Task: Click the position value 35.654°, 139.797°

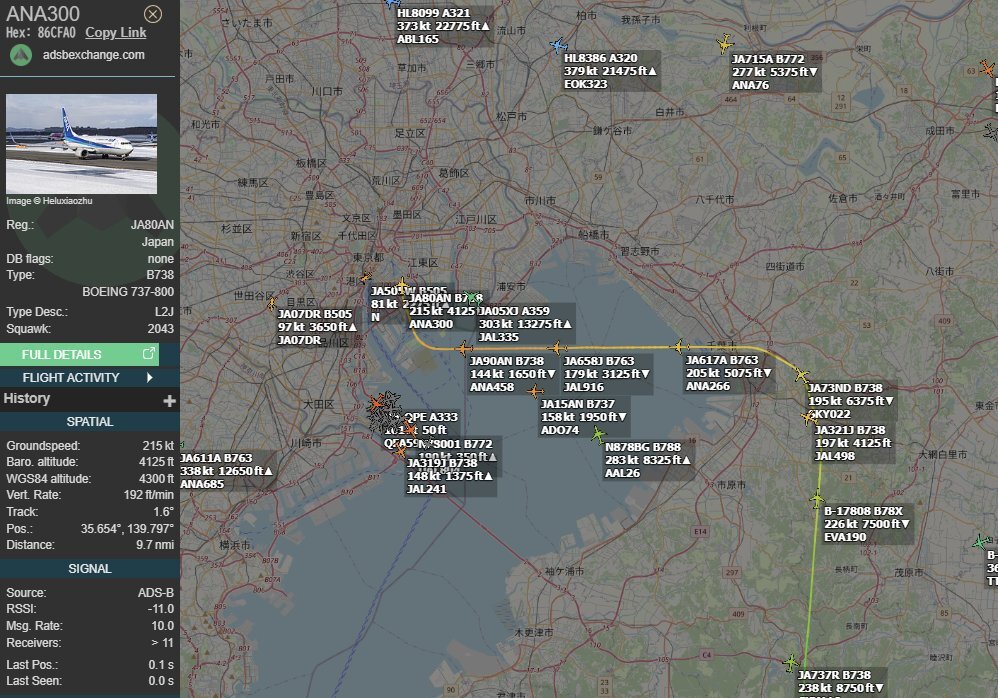Action: click(127, 529)
